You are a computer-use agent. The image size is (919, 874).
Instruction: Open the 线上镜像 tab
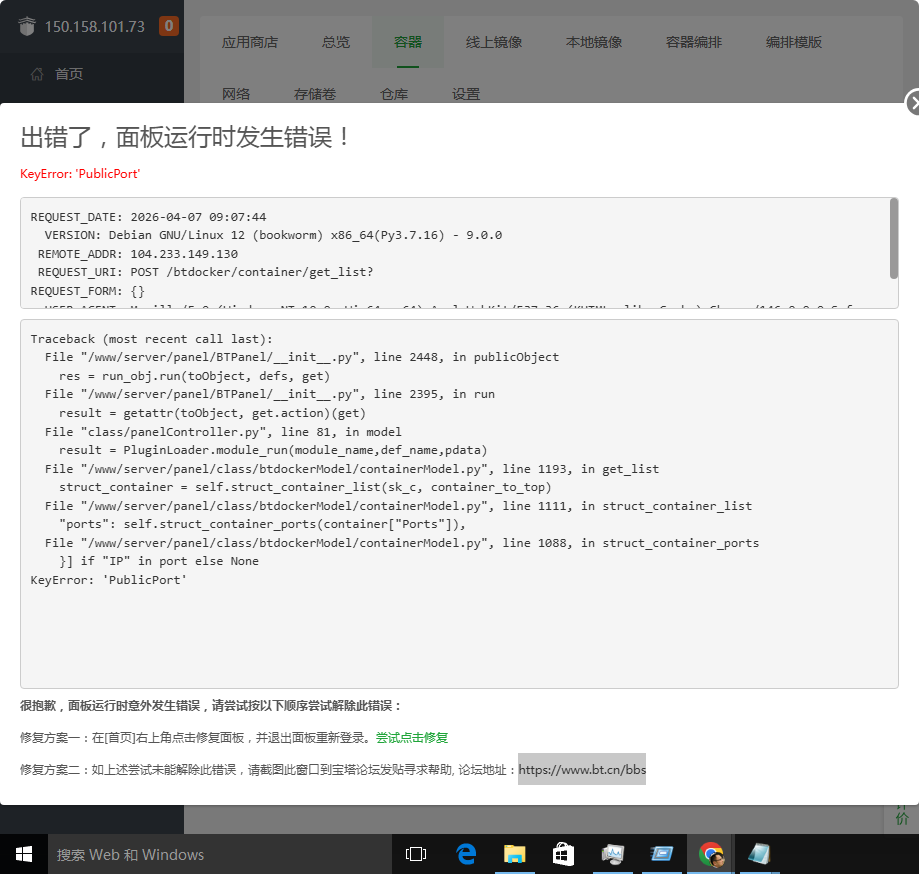[x=494, y=42]
